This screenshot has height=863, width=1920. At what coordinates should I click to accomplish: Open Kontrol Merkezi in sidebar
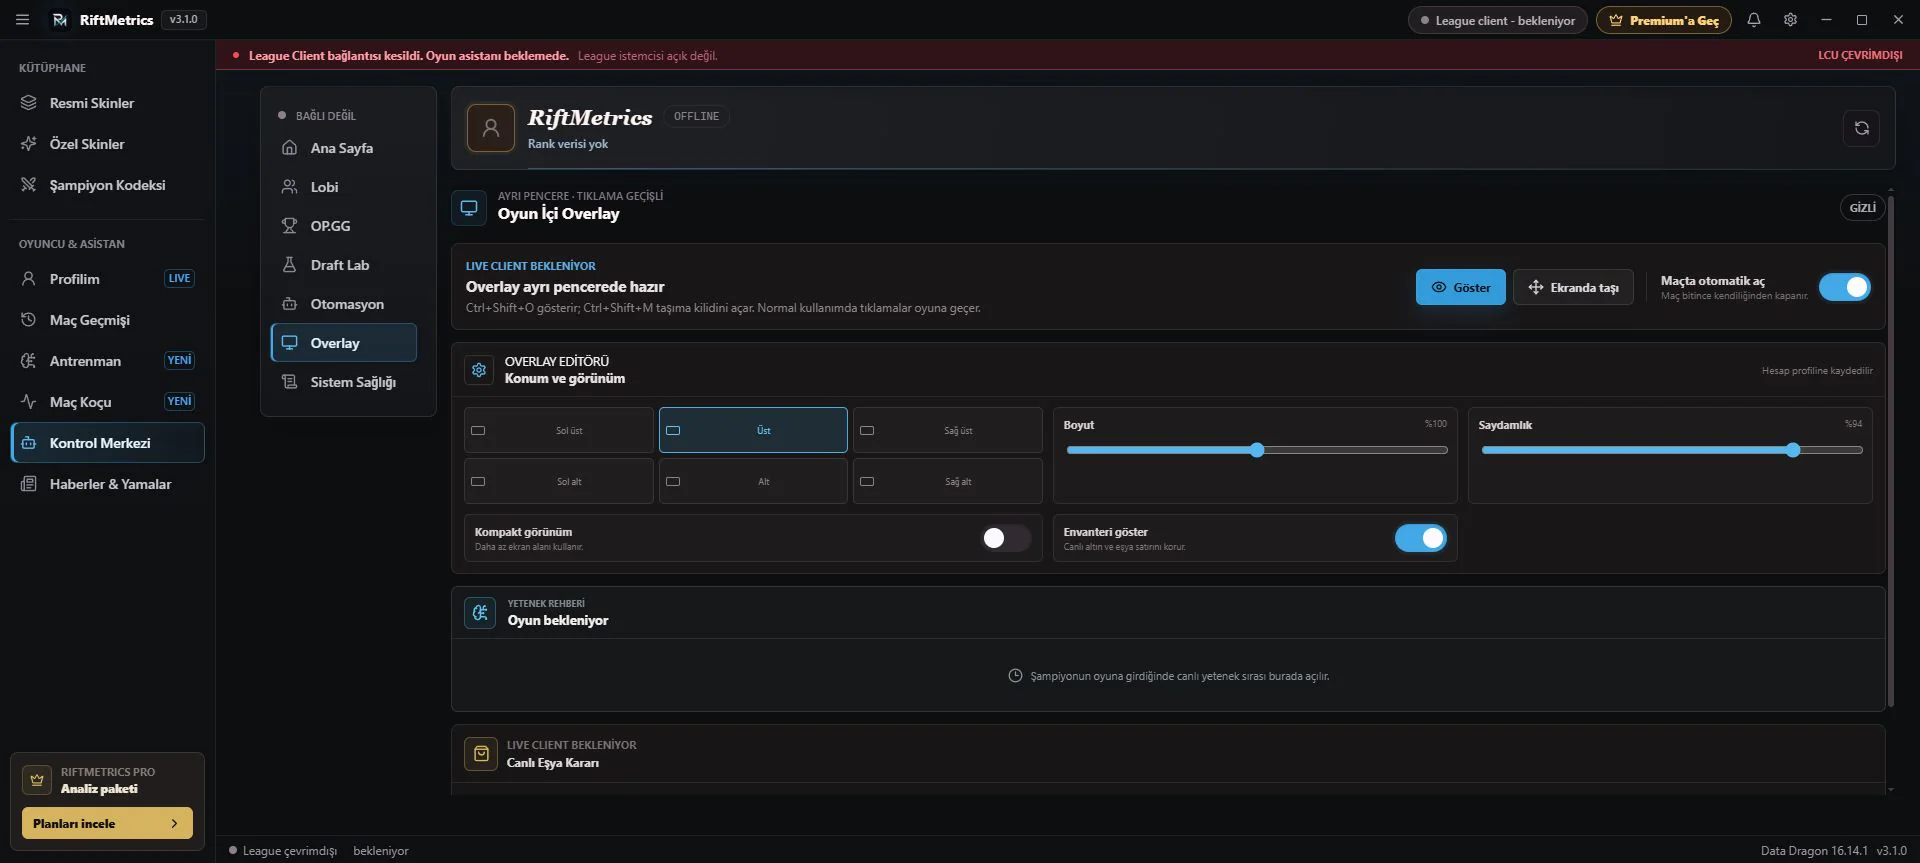click(107, 443)
